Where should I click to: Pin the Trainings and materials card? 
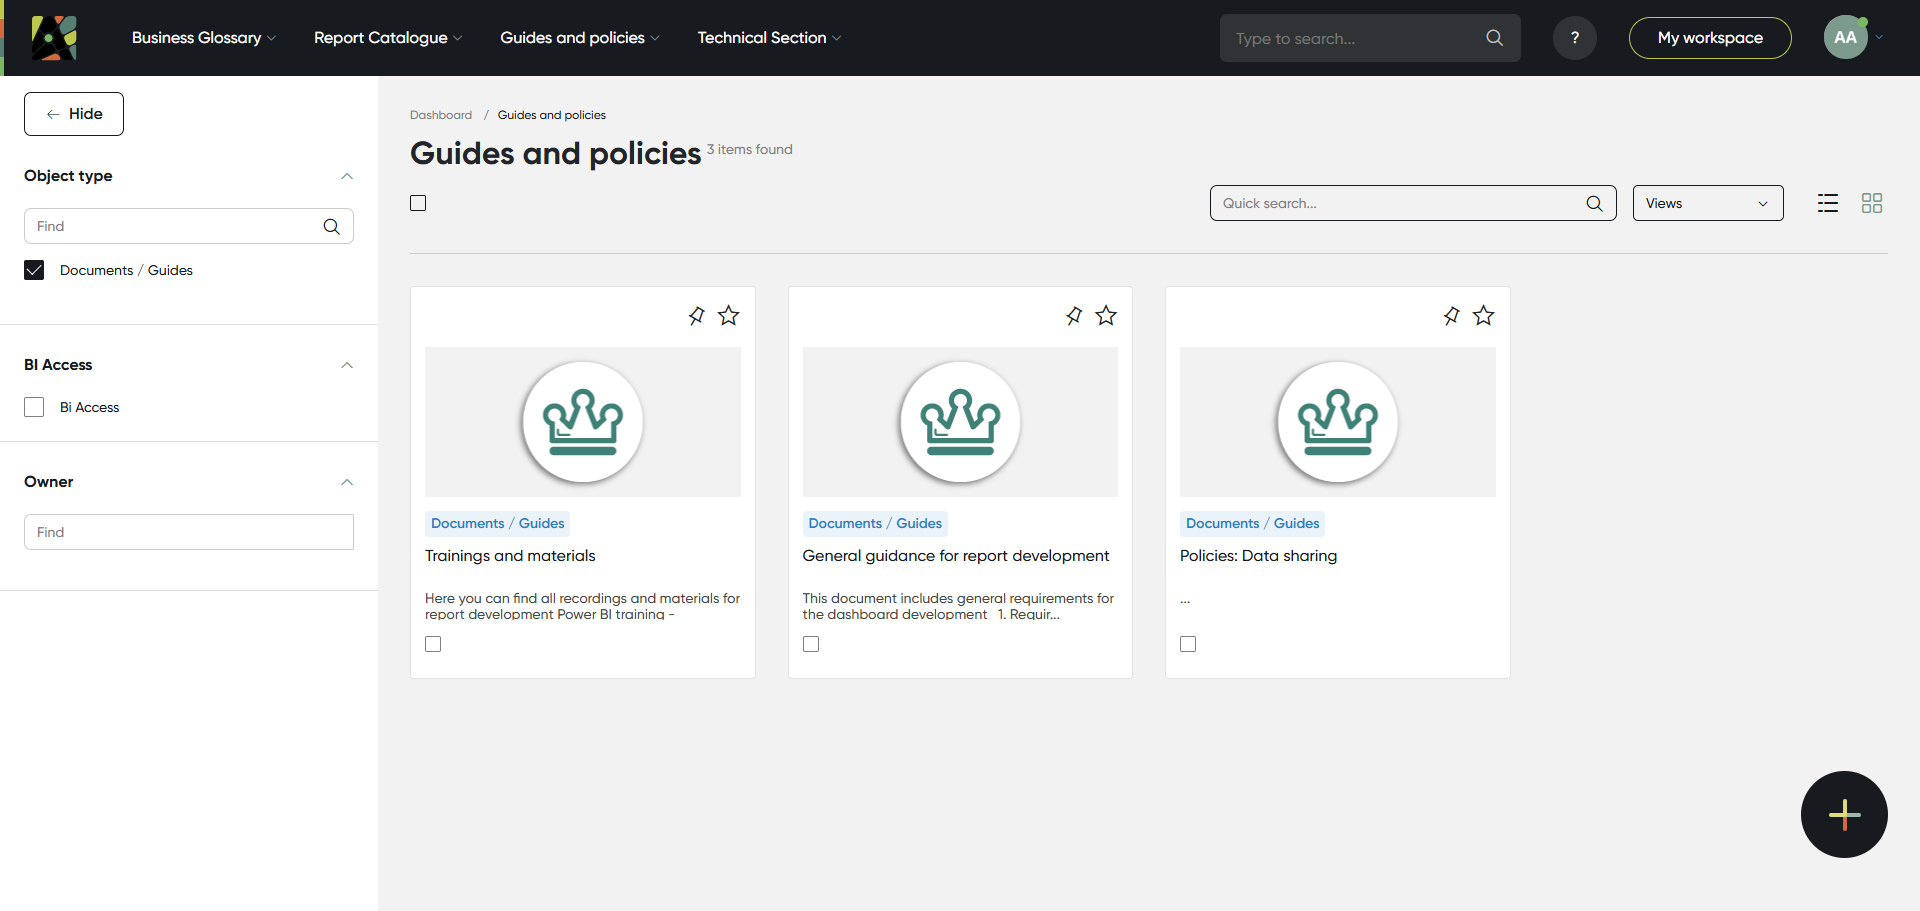[x=696, y=316]
